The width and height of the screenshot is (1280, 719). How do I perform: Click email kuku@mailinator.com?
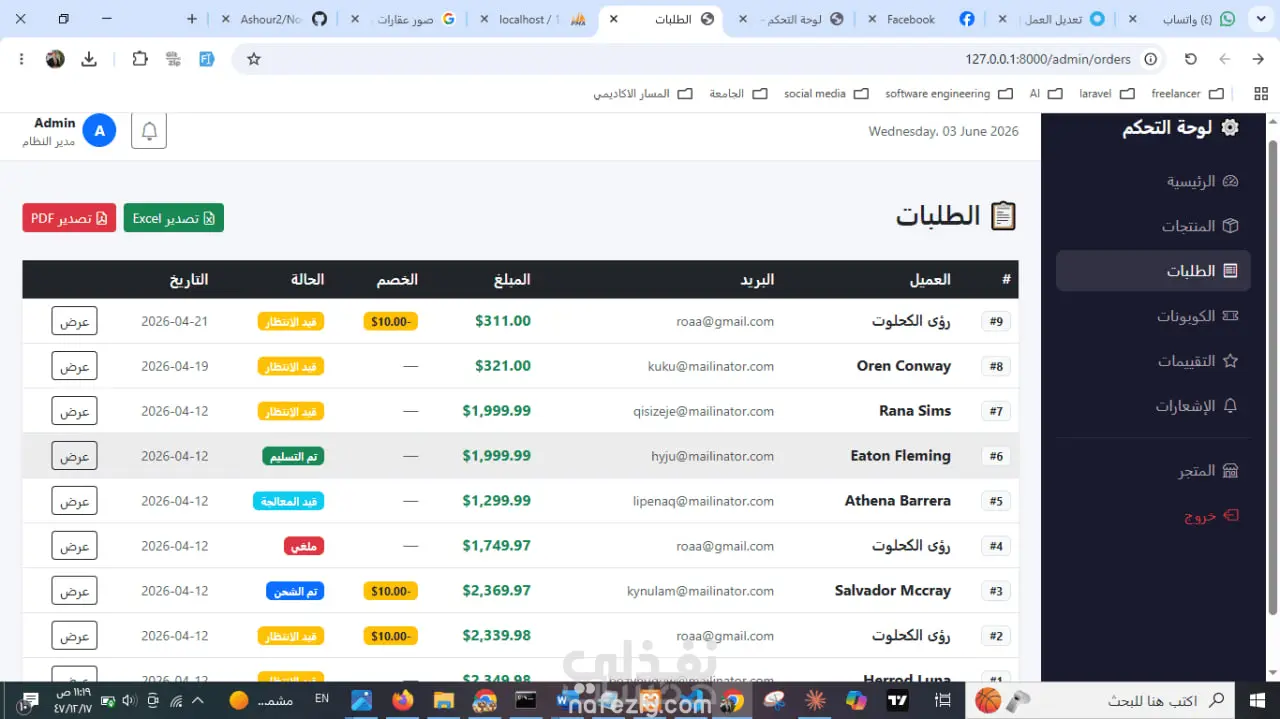tap(711, 366)
